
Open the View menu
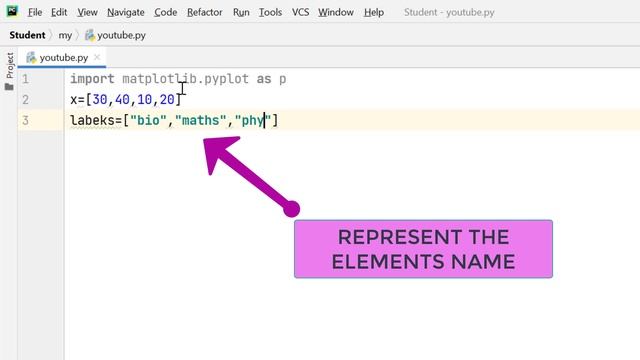pos(87,12)
